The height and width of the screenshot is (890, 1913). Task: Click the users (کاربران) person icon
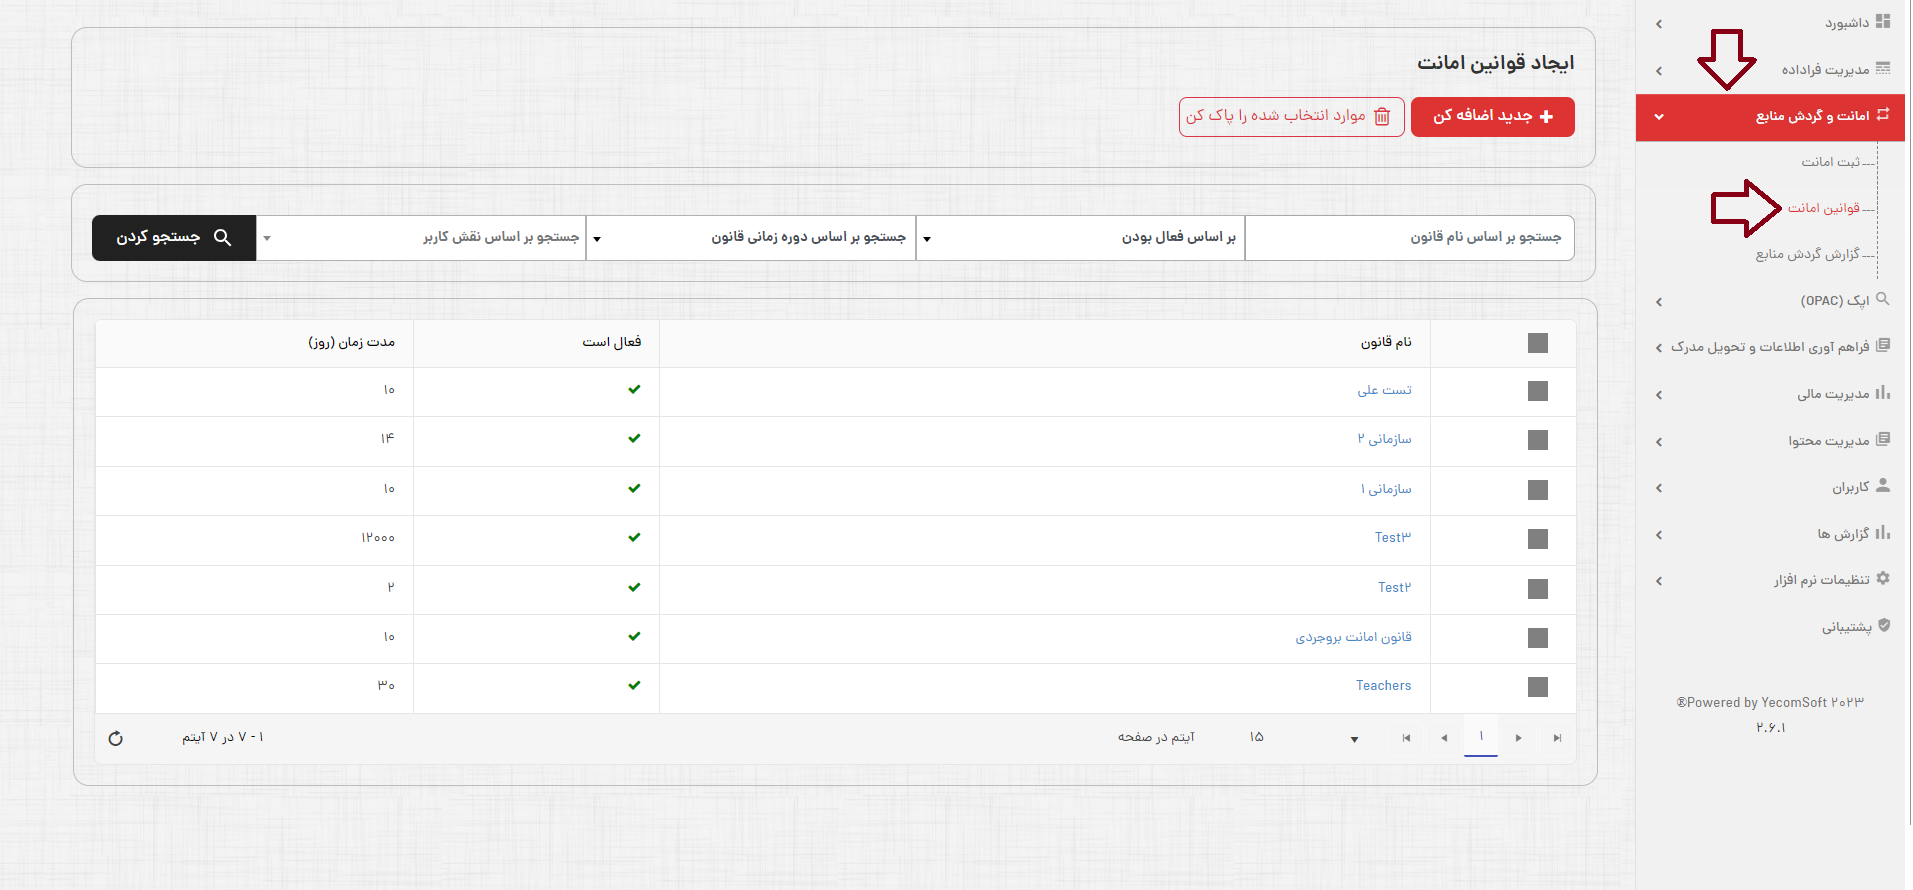[1883, 485]
